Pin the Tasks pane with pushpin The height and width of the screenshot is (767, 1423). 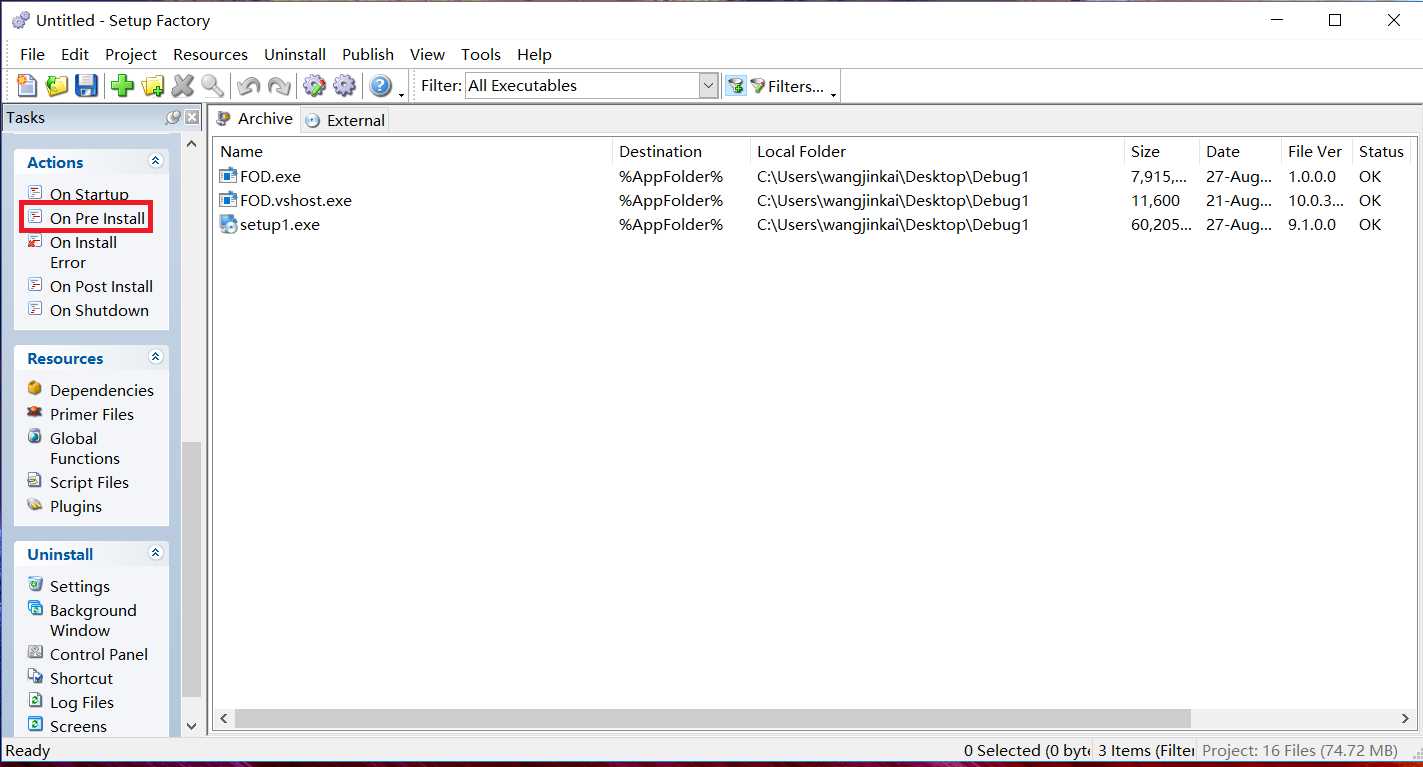click(x=173, y=118)
